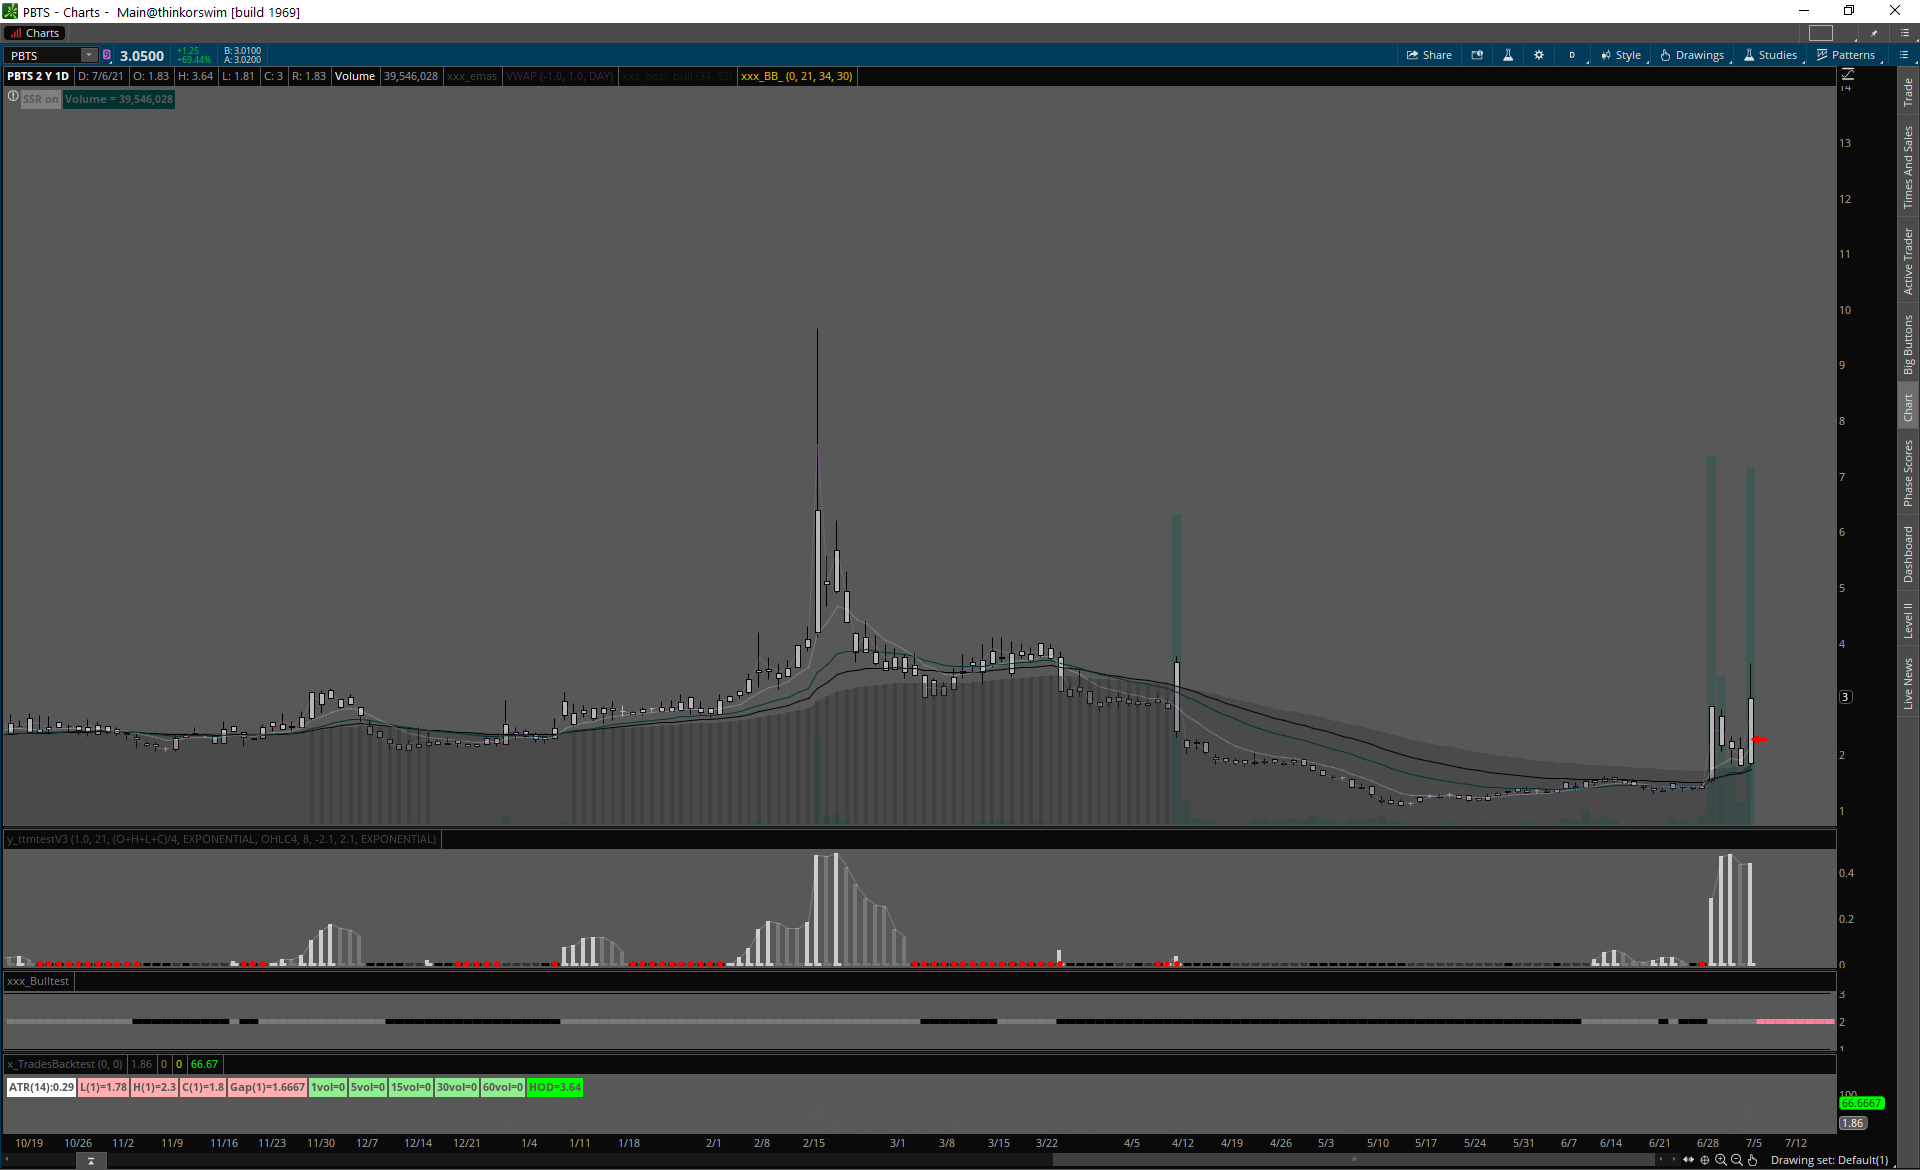Toggle the SSR on indicator label
Viewport: 1920px width, 1170px height.
click(41, 99)
